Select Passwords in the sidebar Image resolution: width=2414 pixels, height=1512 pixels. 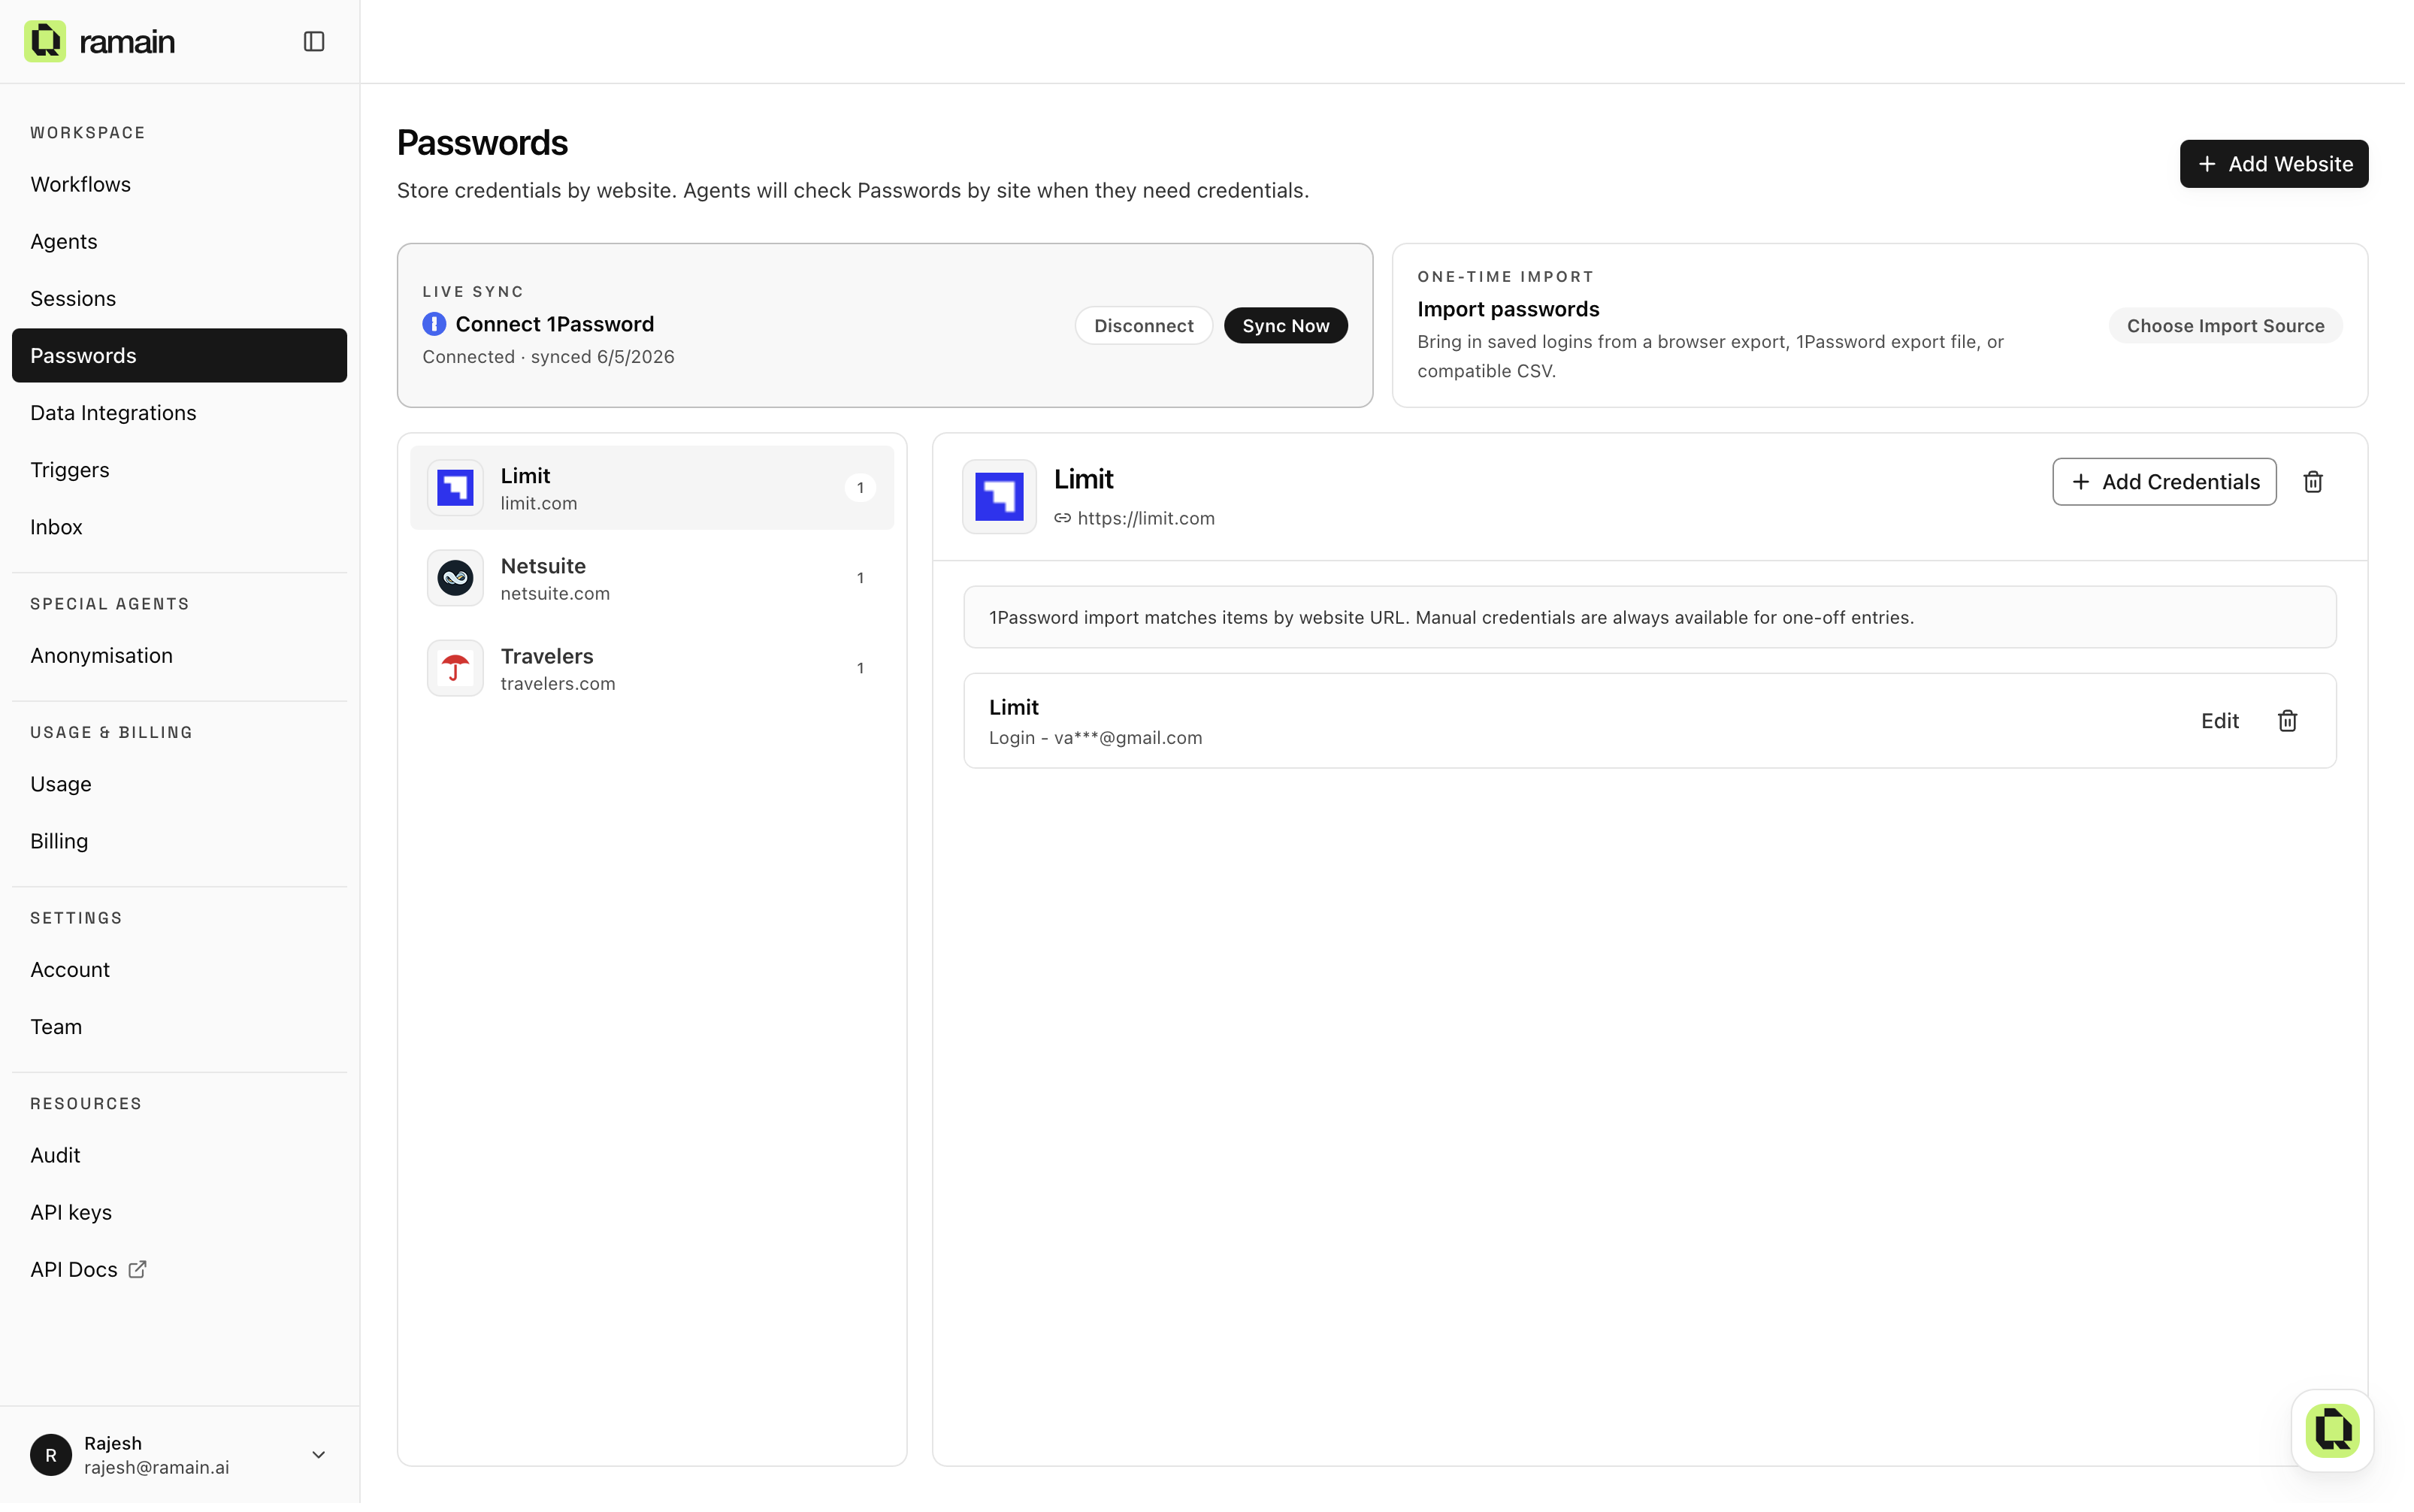[179, 355]
